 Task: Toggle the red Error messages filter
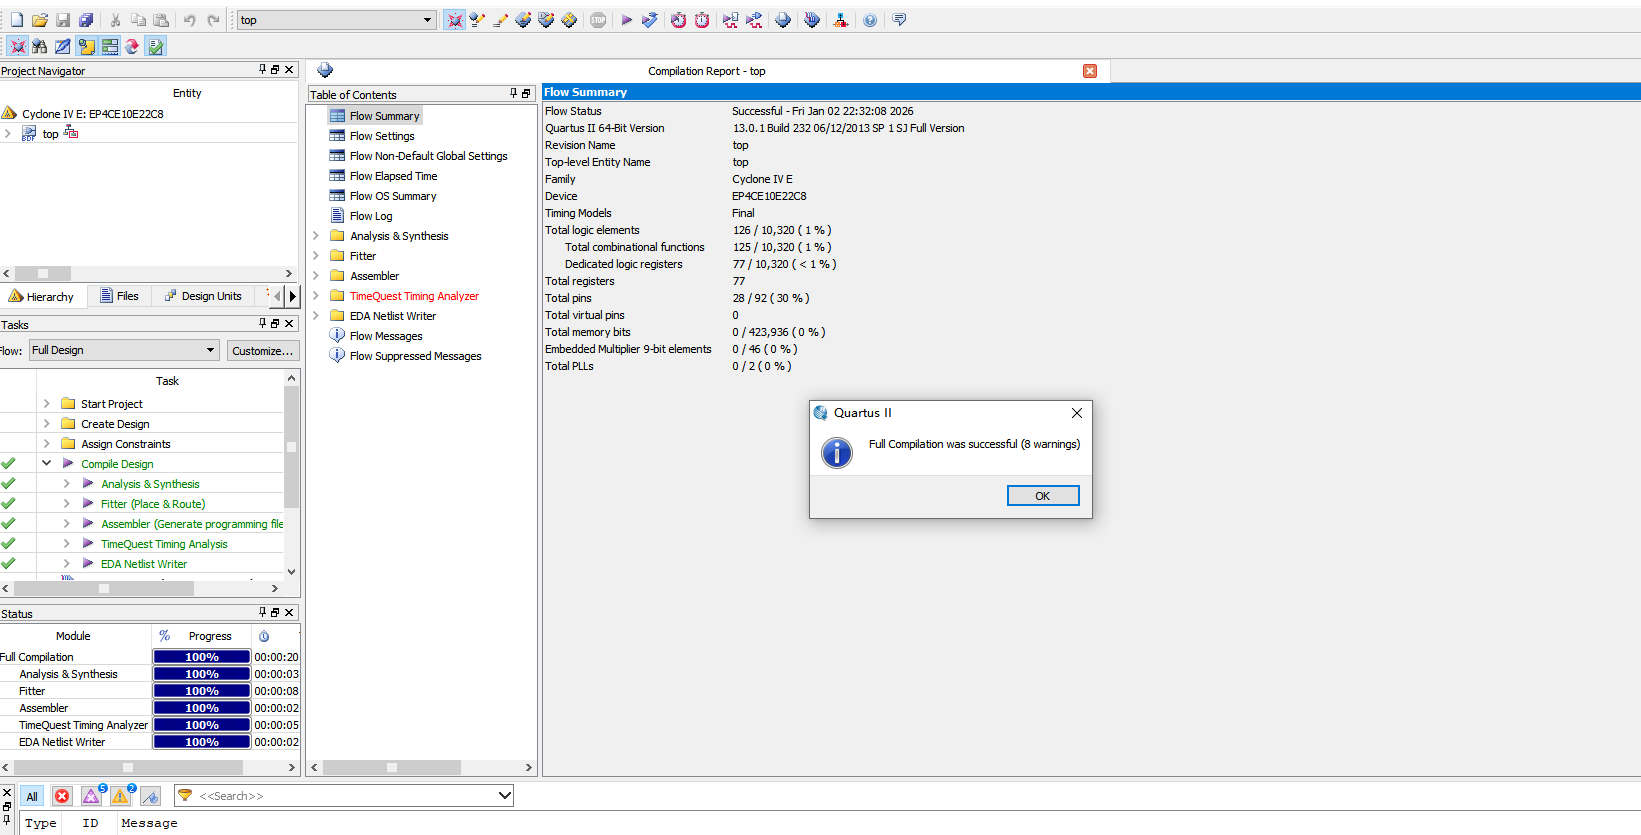[62, 796]
